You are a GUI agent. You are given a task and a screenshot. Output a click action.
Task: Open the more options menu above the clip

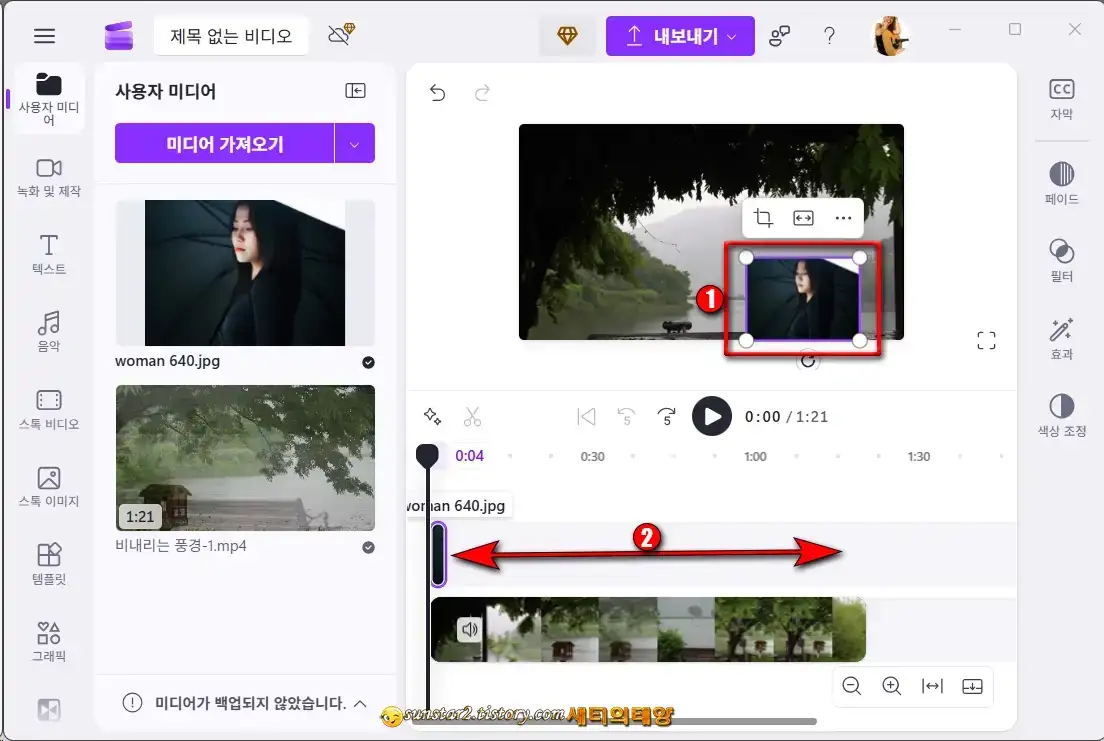coord(843,217)
